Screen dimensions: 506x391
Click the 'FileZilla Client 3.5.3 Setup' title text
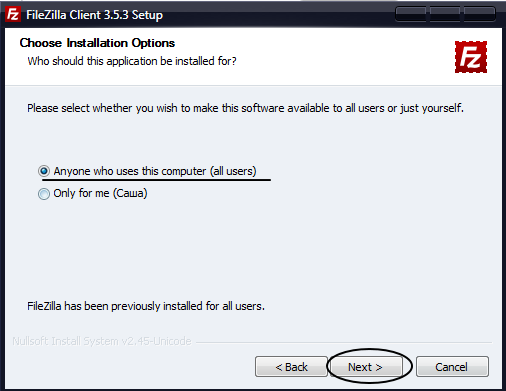pos(94,15)
